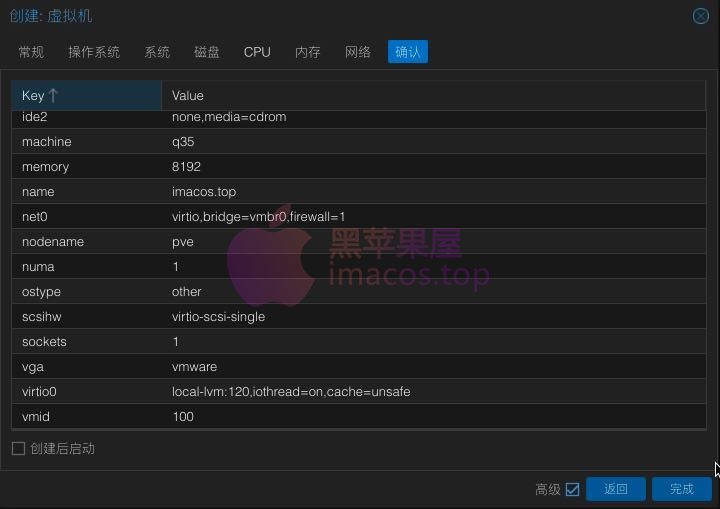The height and width of the screenshot is (509, 720).
Task: Select the none,media=cdrom value
Action: click(229, 117)
